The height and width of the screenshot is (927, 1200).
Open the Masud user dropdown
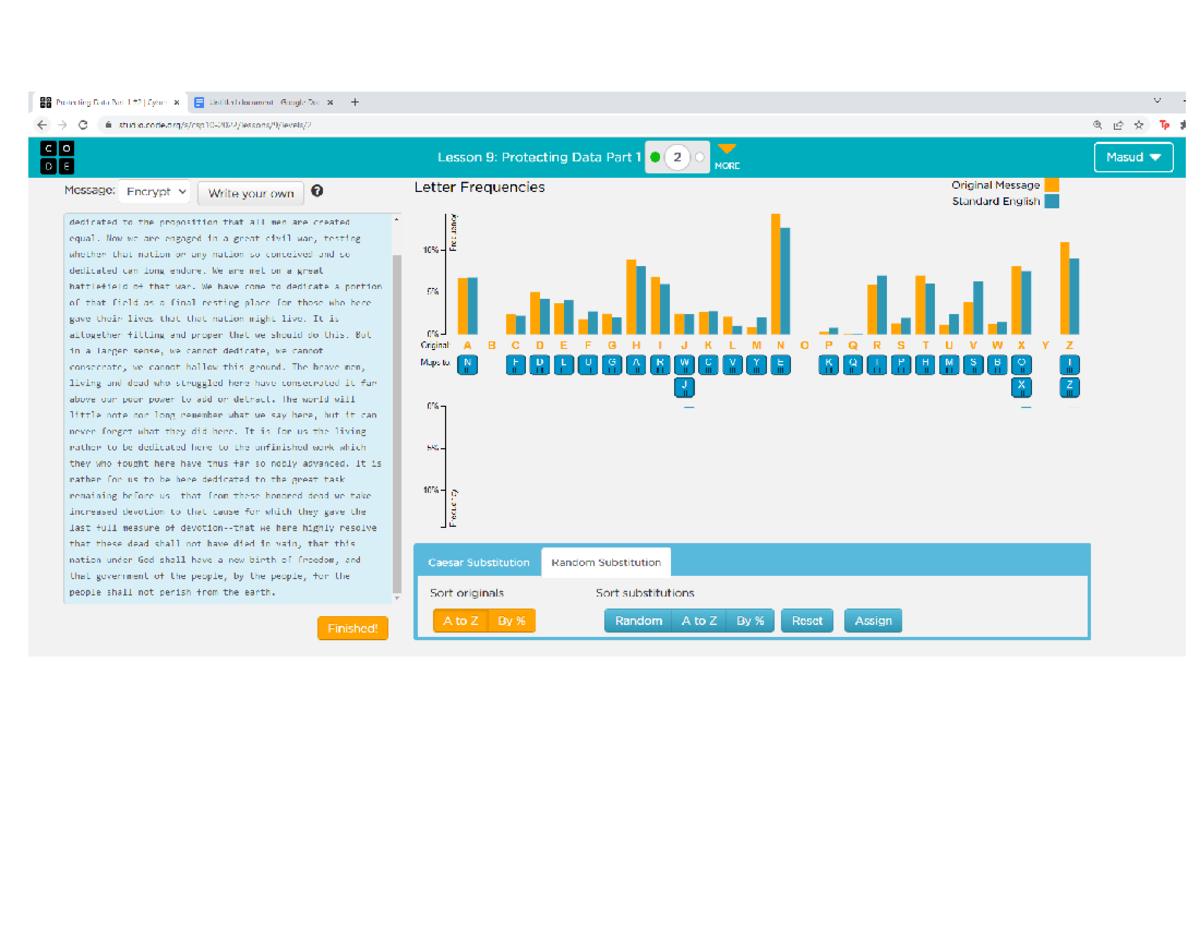1133,157
